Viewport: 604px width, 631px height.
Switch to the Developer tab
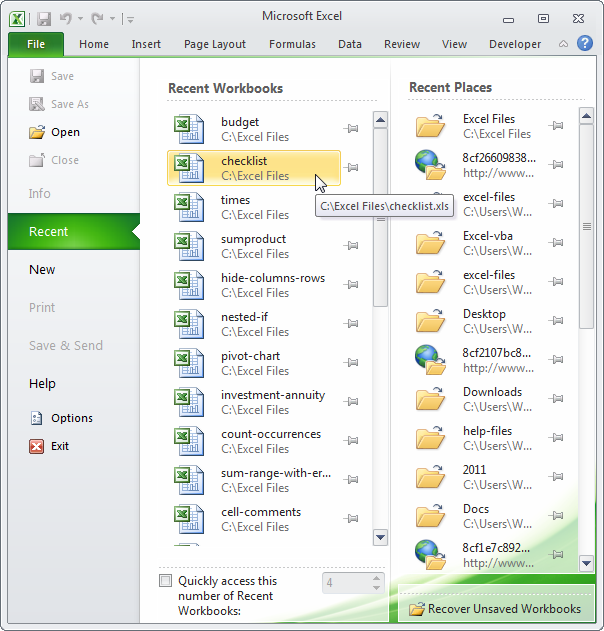pos(515,44)
